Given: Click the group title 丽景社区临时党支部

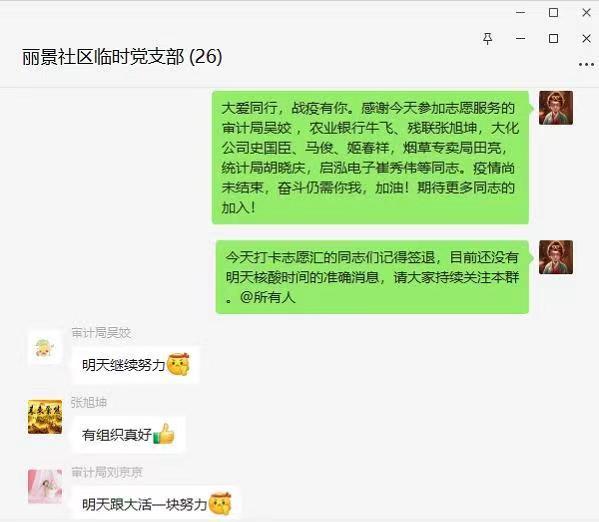Looking at the screenshot, I should pyautogui.click(x=103, y=57).
